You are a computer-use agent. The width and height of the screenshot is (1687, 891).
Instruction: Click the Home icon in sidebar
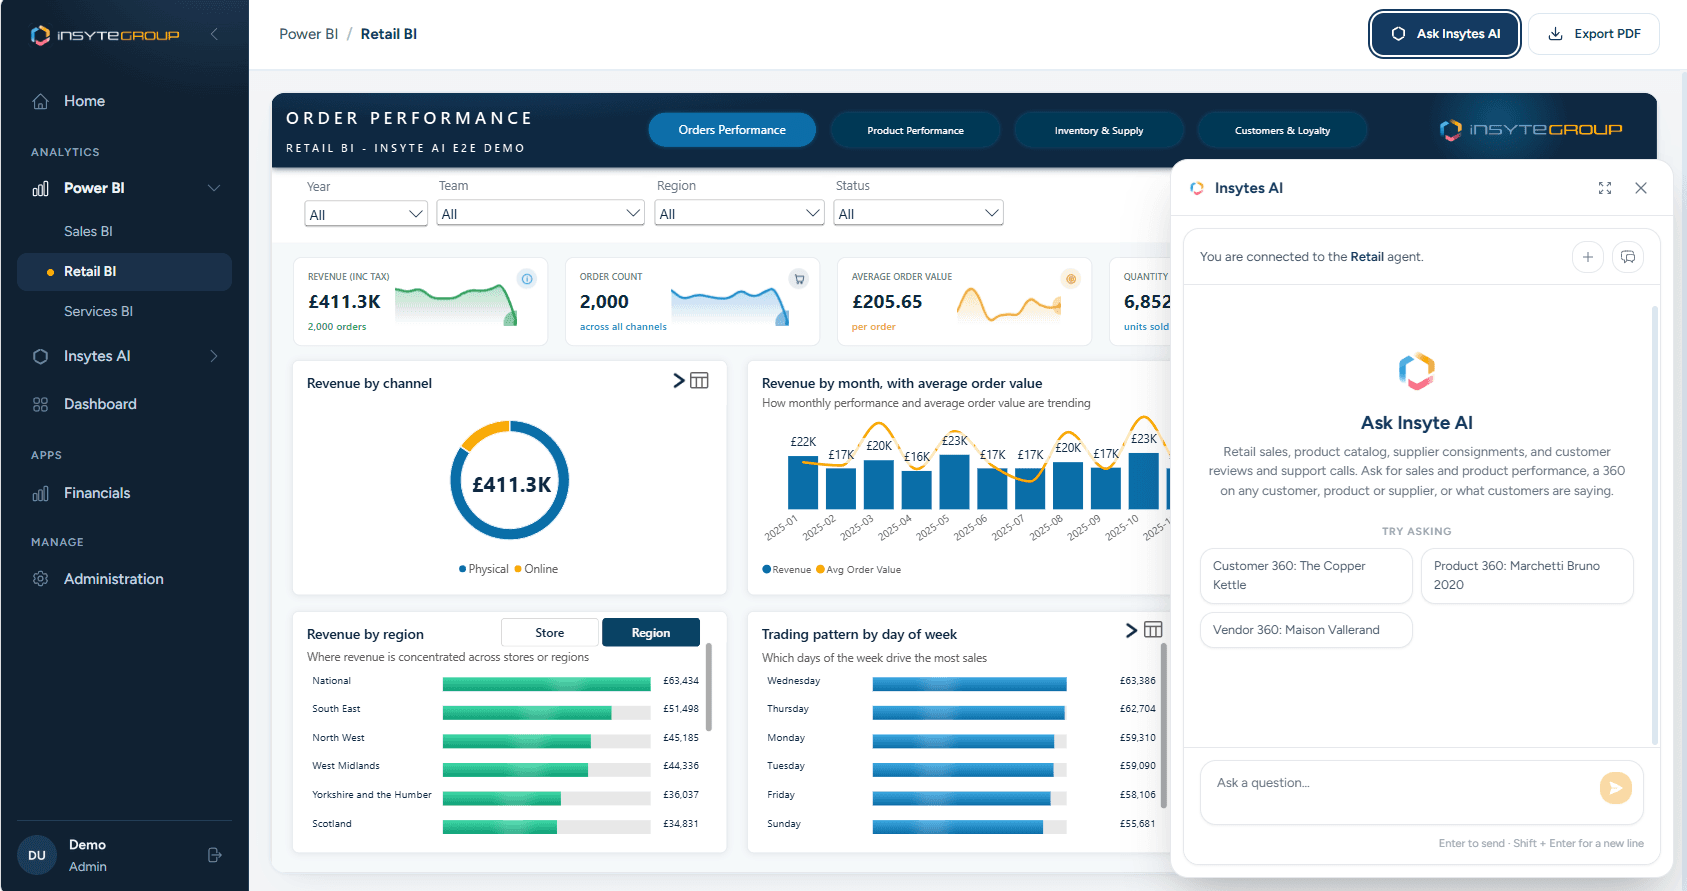point(40,101)
